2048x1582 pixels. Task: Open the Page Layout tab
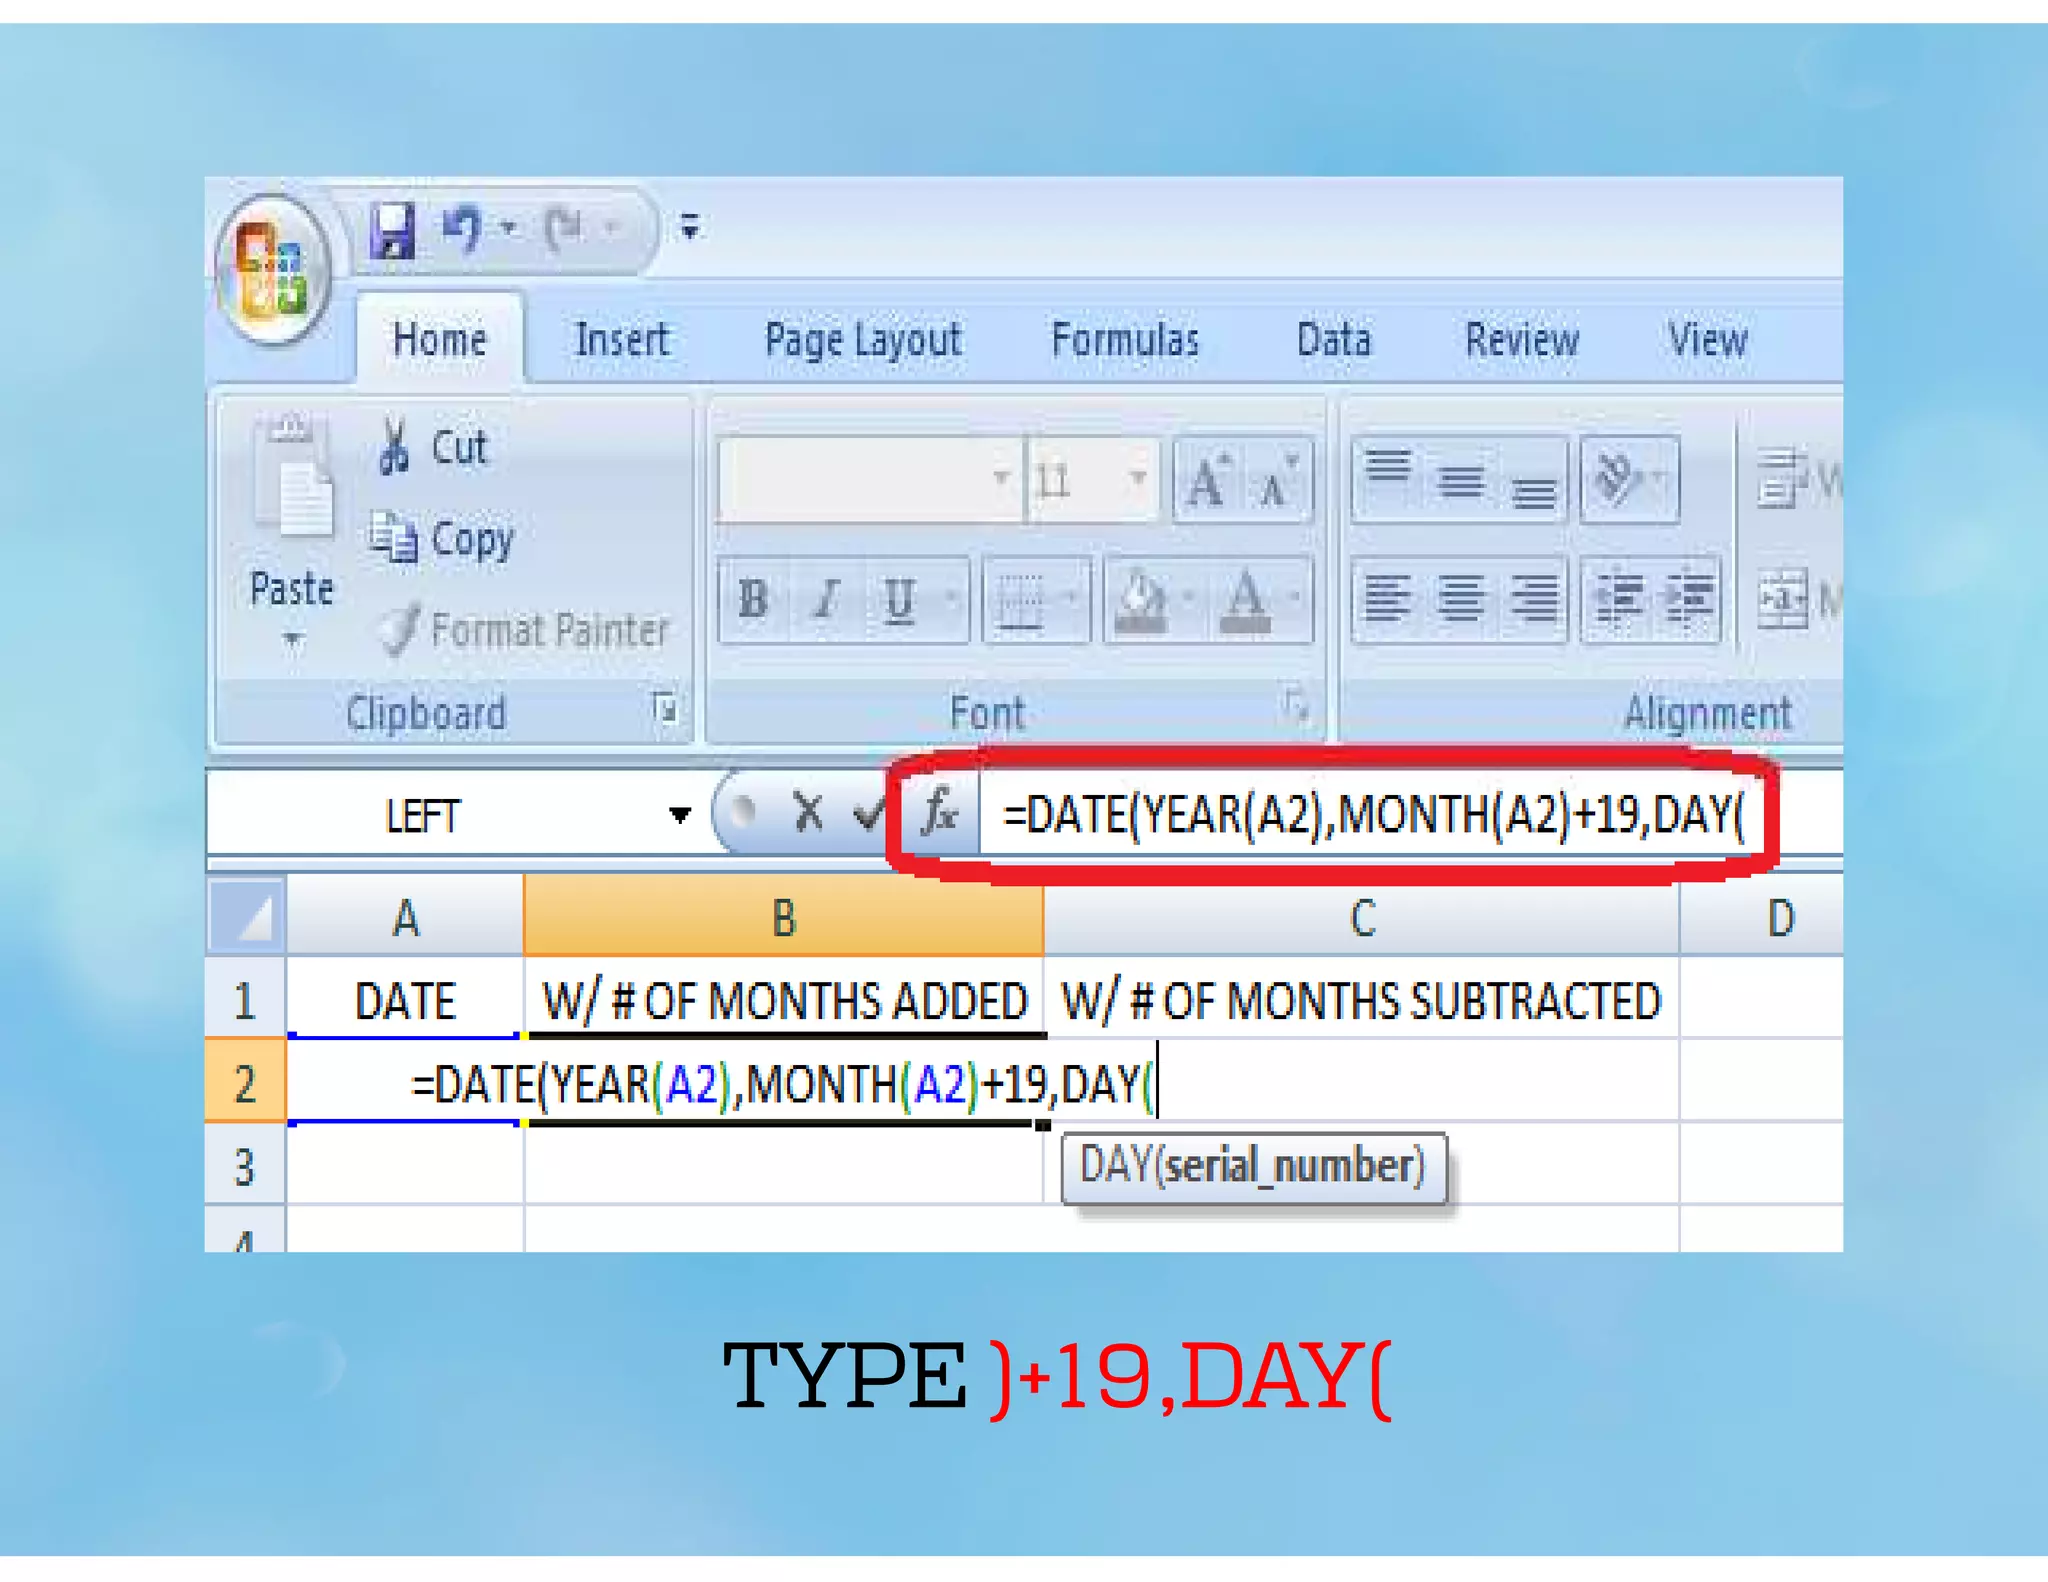(x=862, y=340)
